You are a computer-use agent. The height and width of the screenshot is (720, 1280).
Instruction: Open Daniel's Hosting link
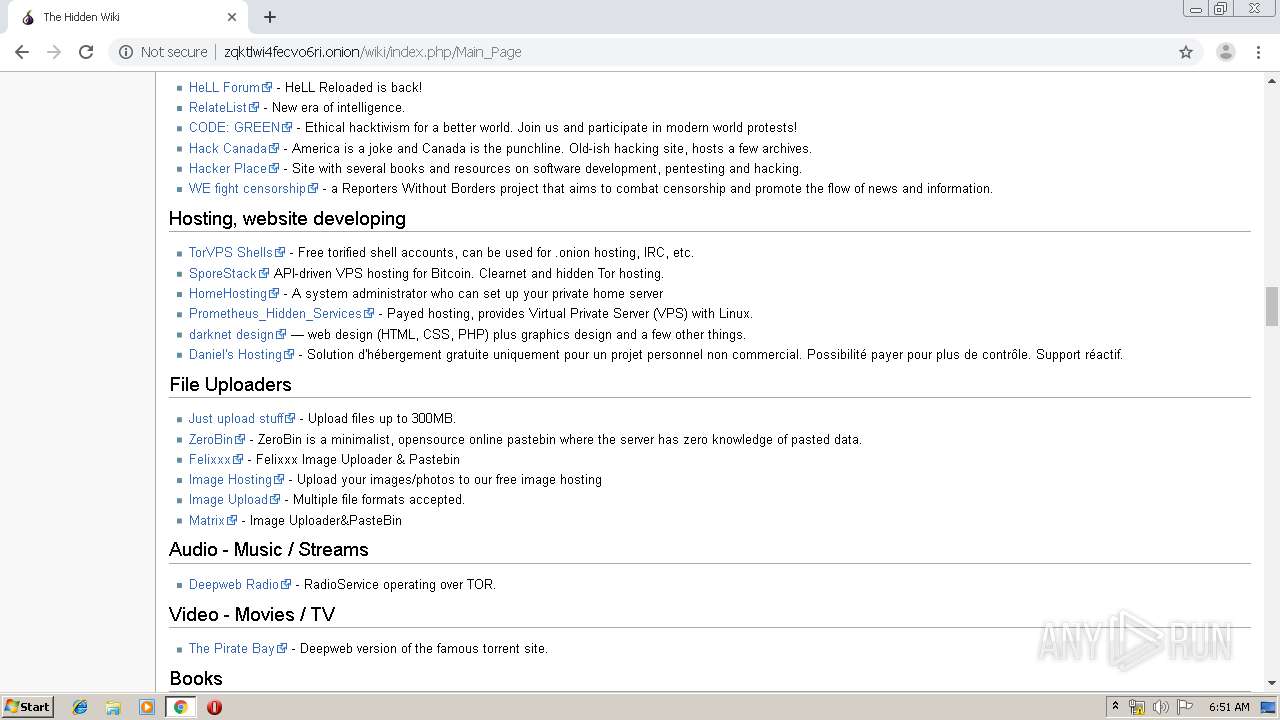235,354
